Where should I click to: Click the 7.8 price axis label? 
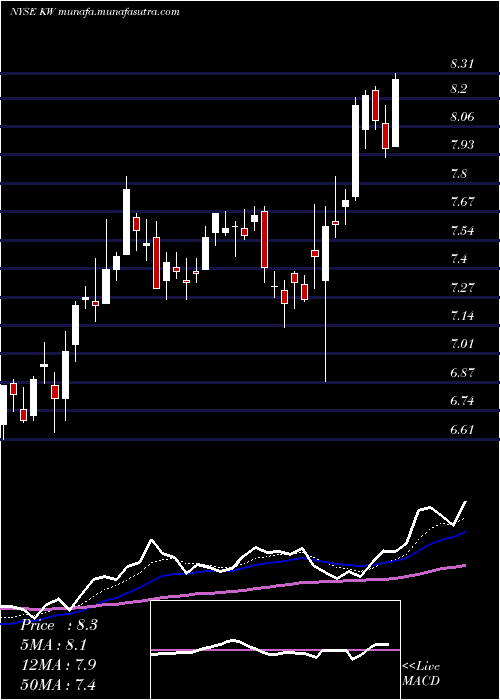[x=458, y=174]
